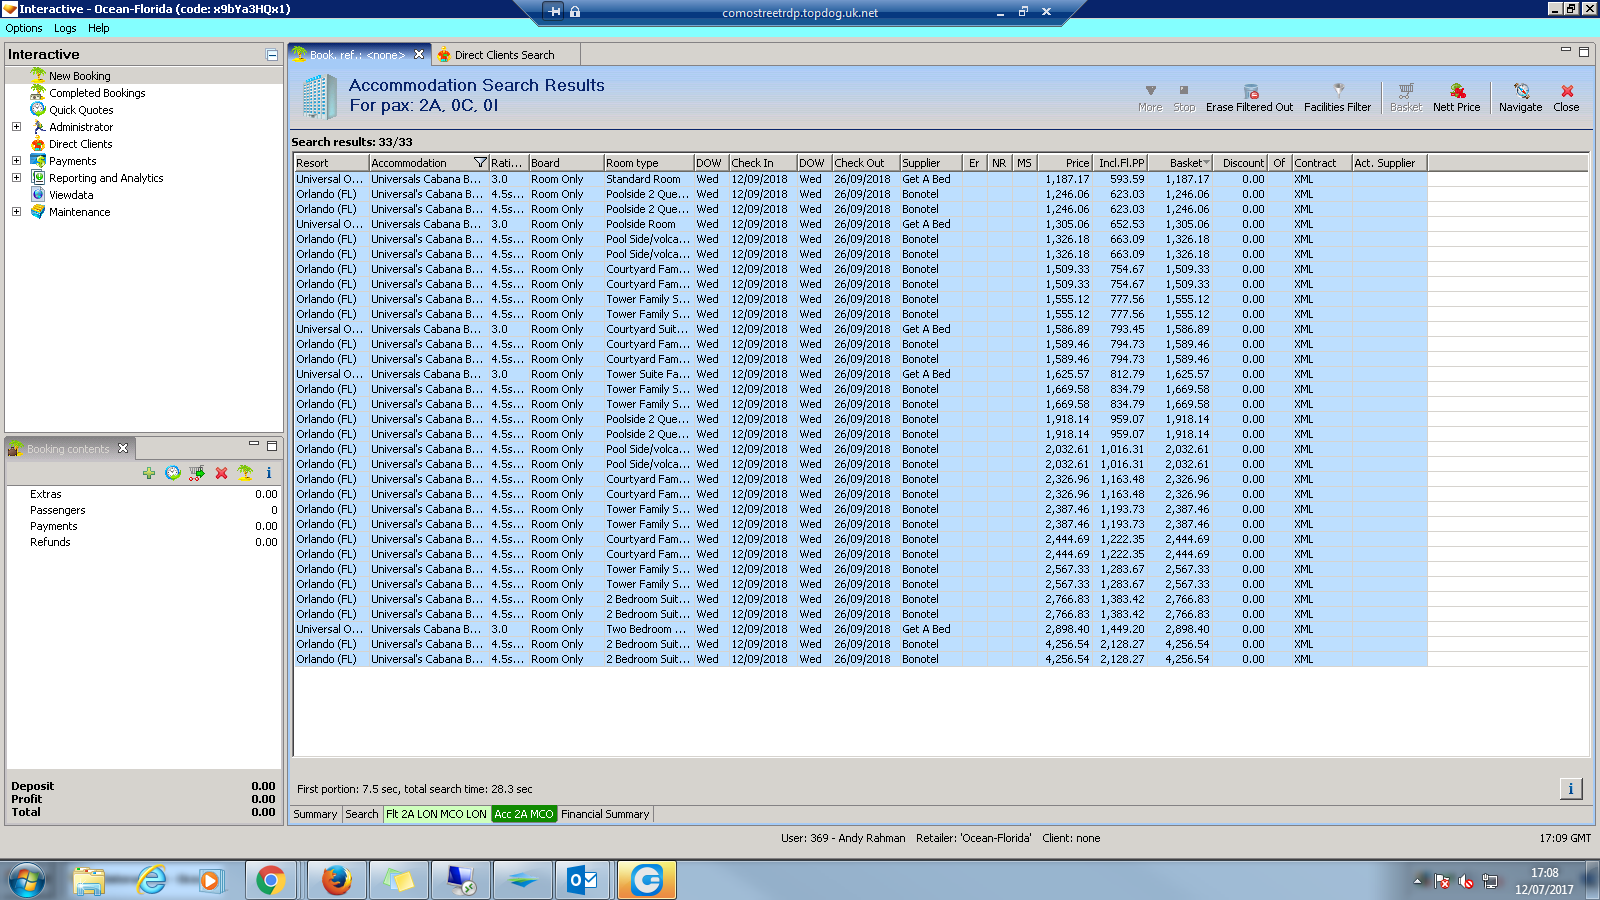Collapse the Interactive panel
The image size is (1600, 900).
coord(272,55)
